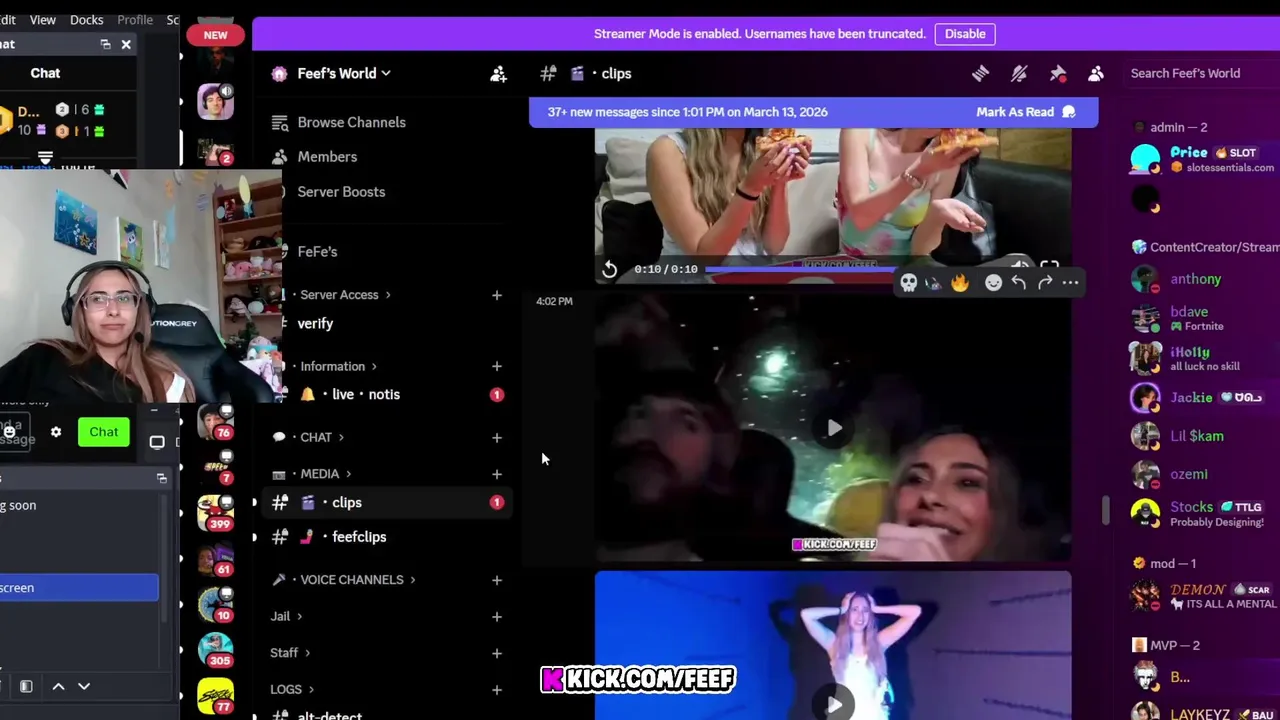The height and width of the screenshot is (720, 1280).
Task: Expand the Staff category
Action: pos(290,653)
